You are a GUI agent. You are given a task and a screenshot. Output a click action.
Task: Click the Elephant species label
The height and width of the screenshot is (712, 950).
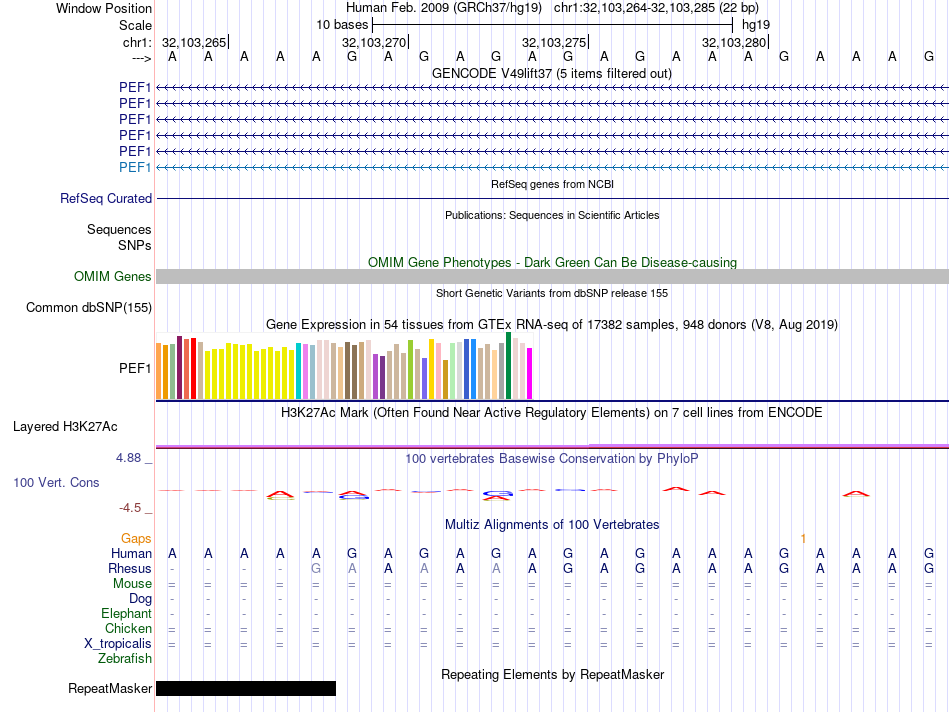click(x=126, y=614)
